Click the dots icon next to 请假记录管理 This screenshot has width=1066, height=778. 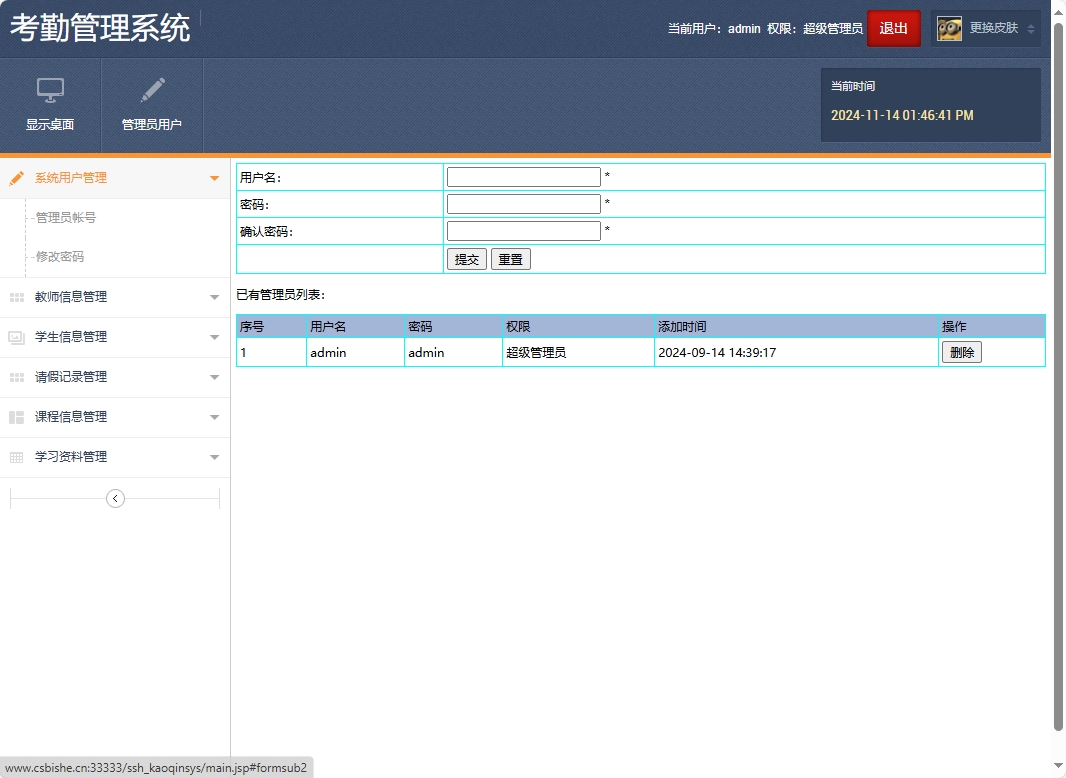click(16, 377)
